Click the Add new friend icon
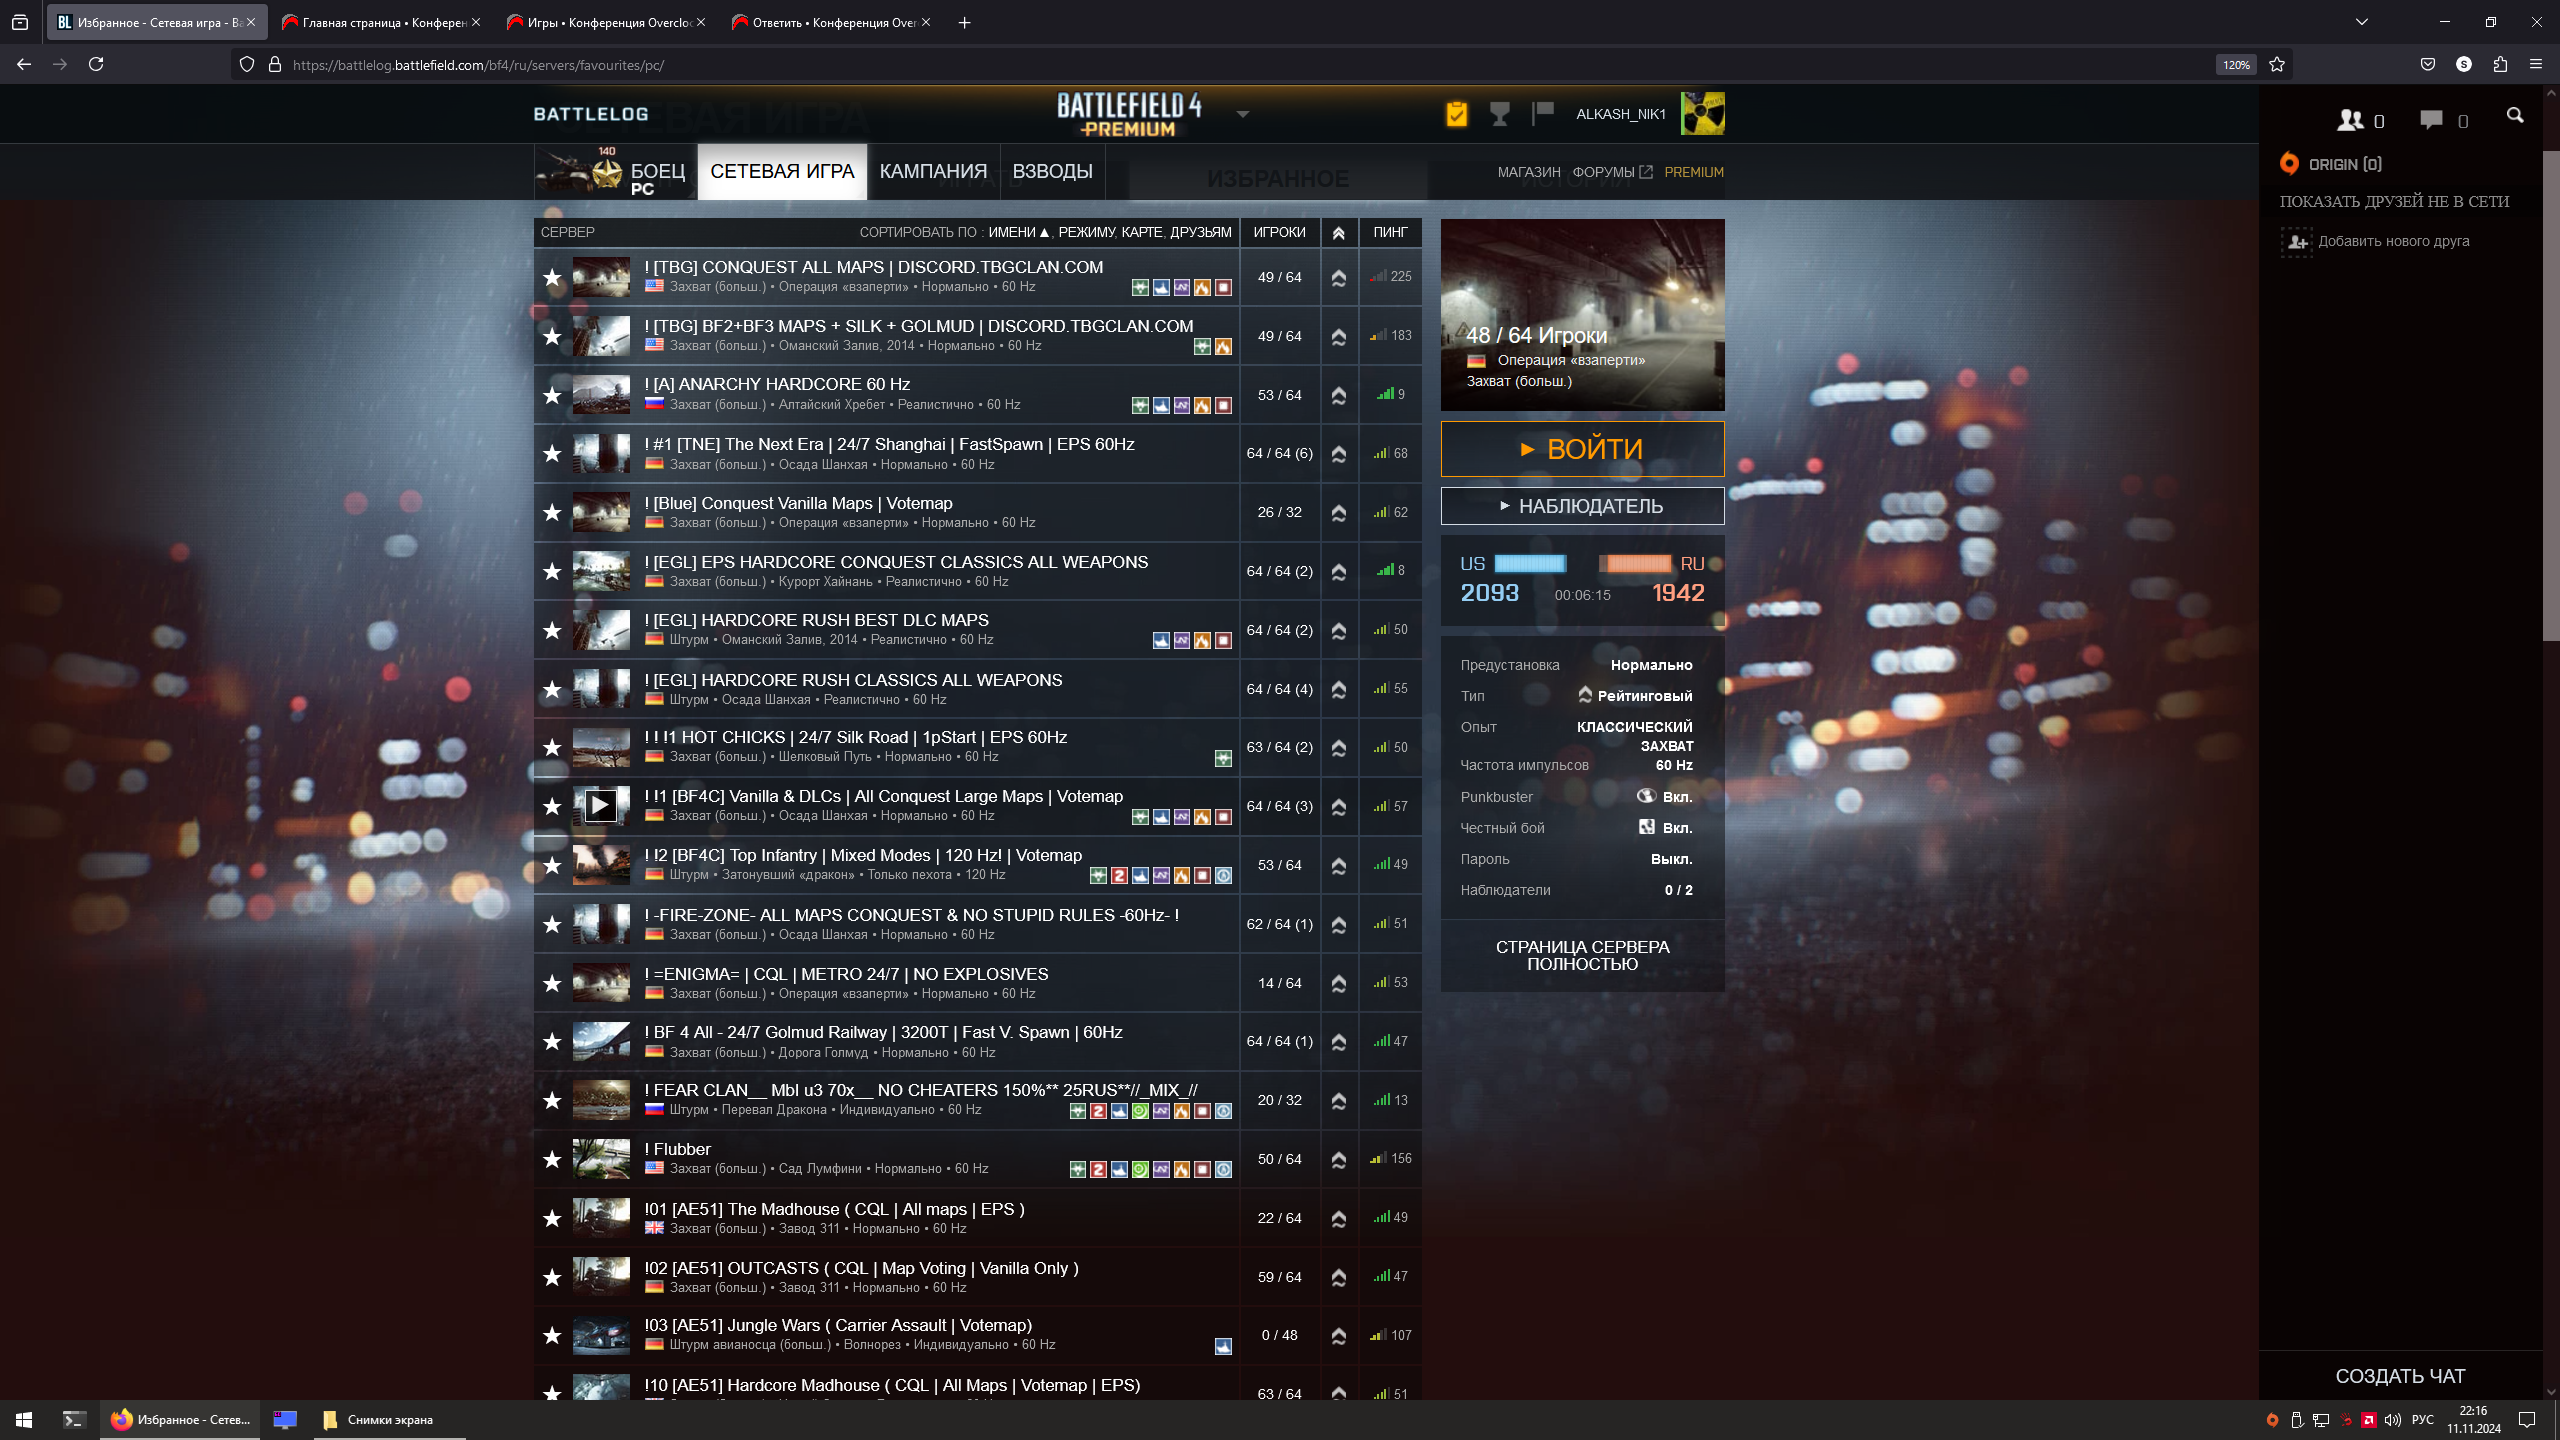2560x1440 pixels. click(x=2297, y=241)
